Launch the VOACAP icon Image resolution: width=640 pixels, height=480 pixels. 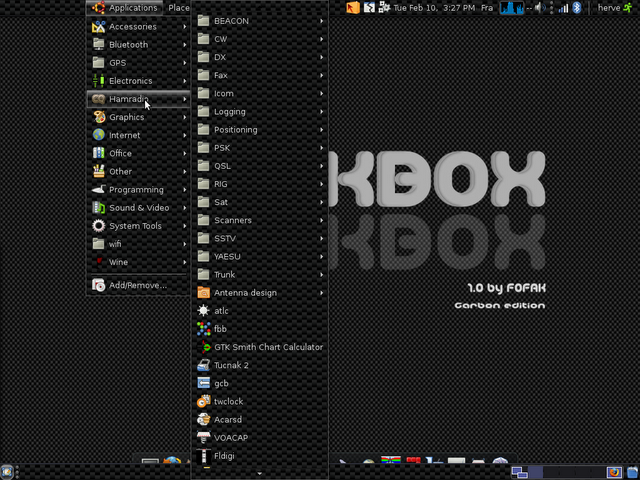203,438
